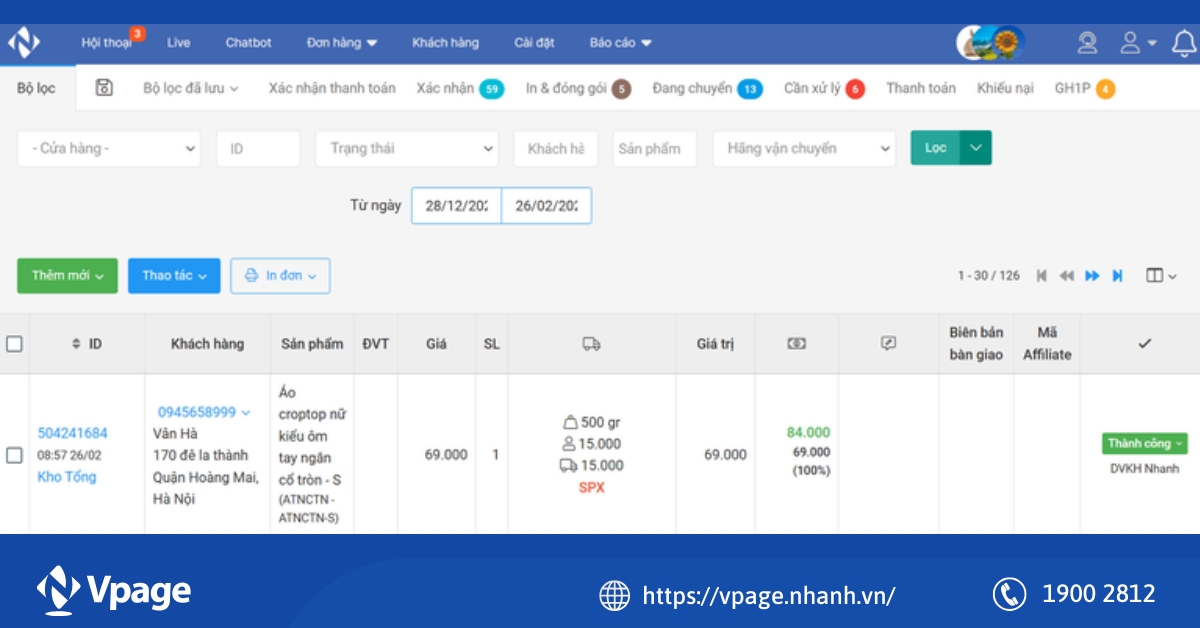Screen dimensions: 1200x628
Task: Jump to last page with double-arrow icon
Action: pyautogui.click(x=1117, y=276)
